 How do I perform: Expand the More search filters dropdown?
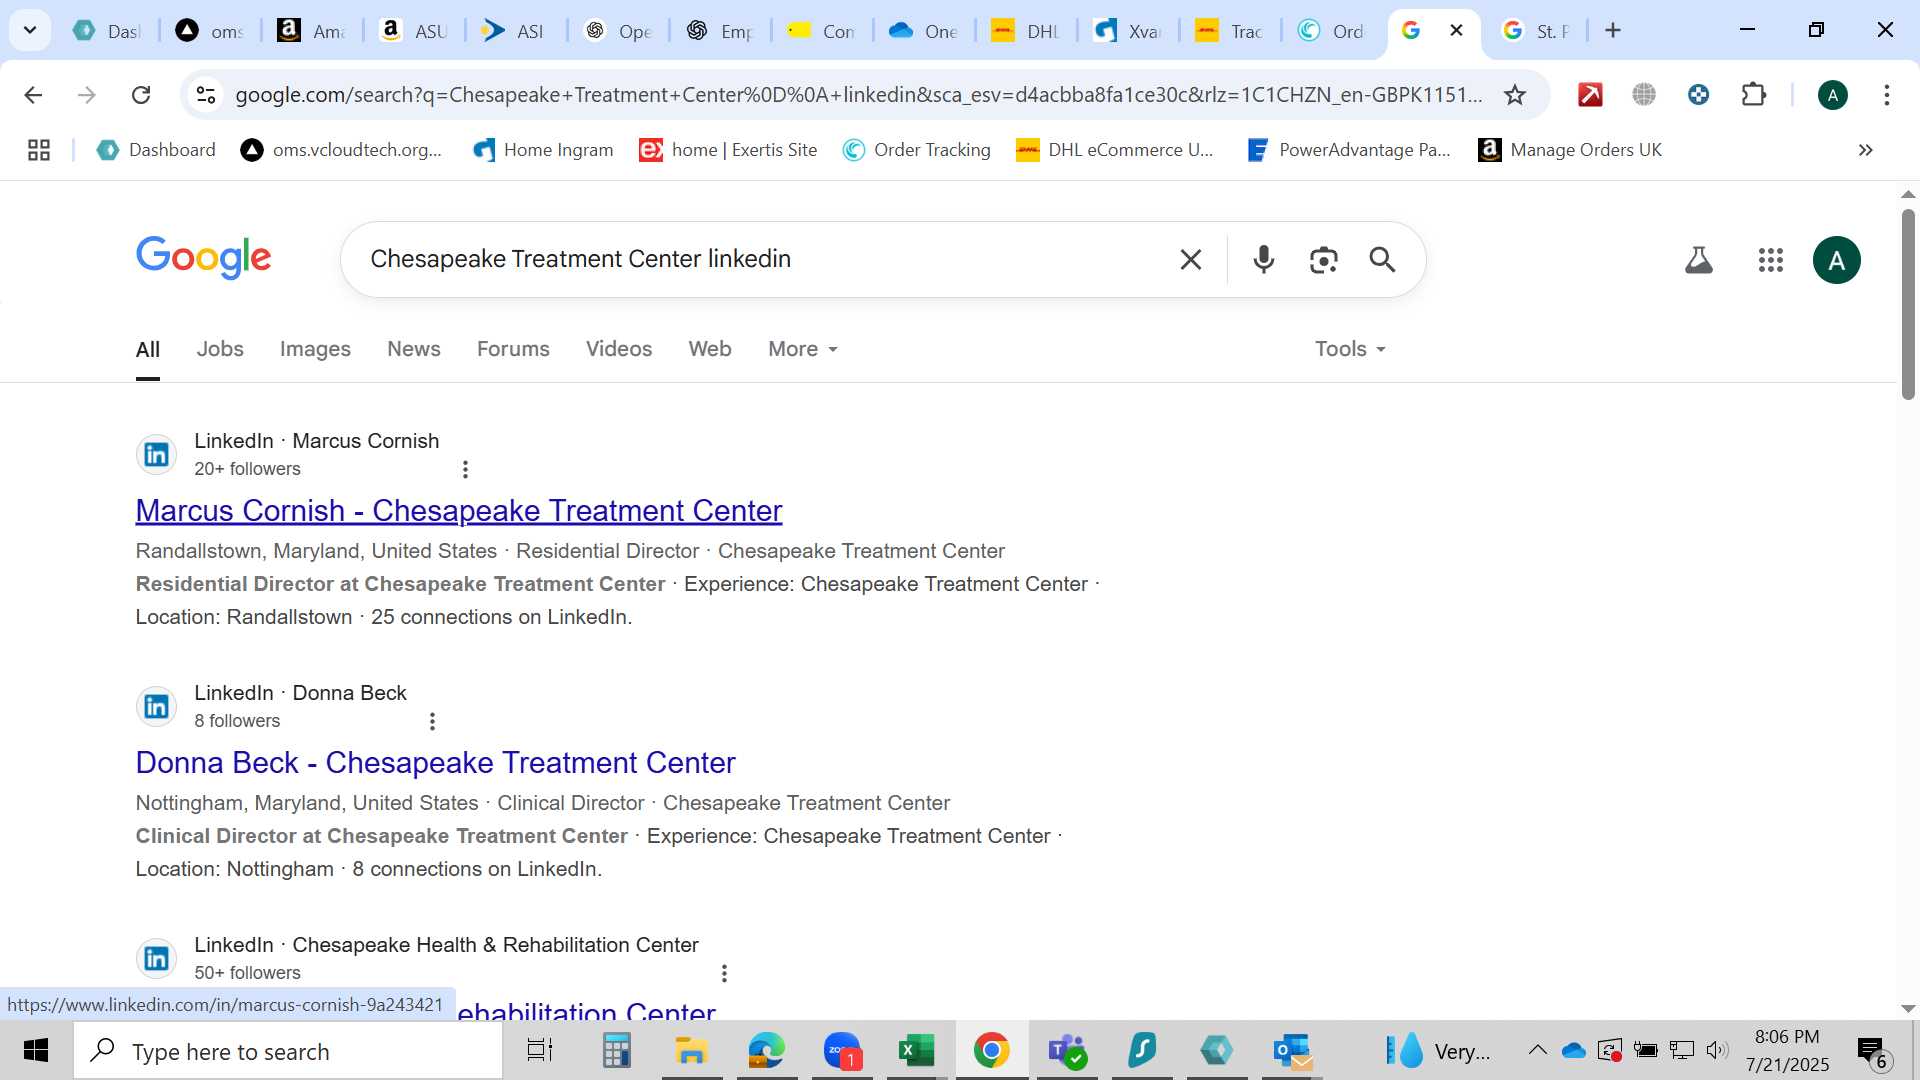pyautogui.click(x=802, y=349)
